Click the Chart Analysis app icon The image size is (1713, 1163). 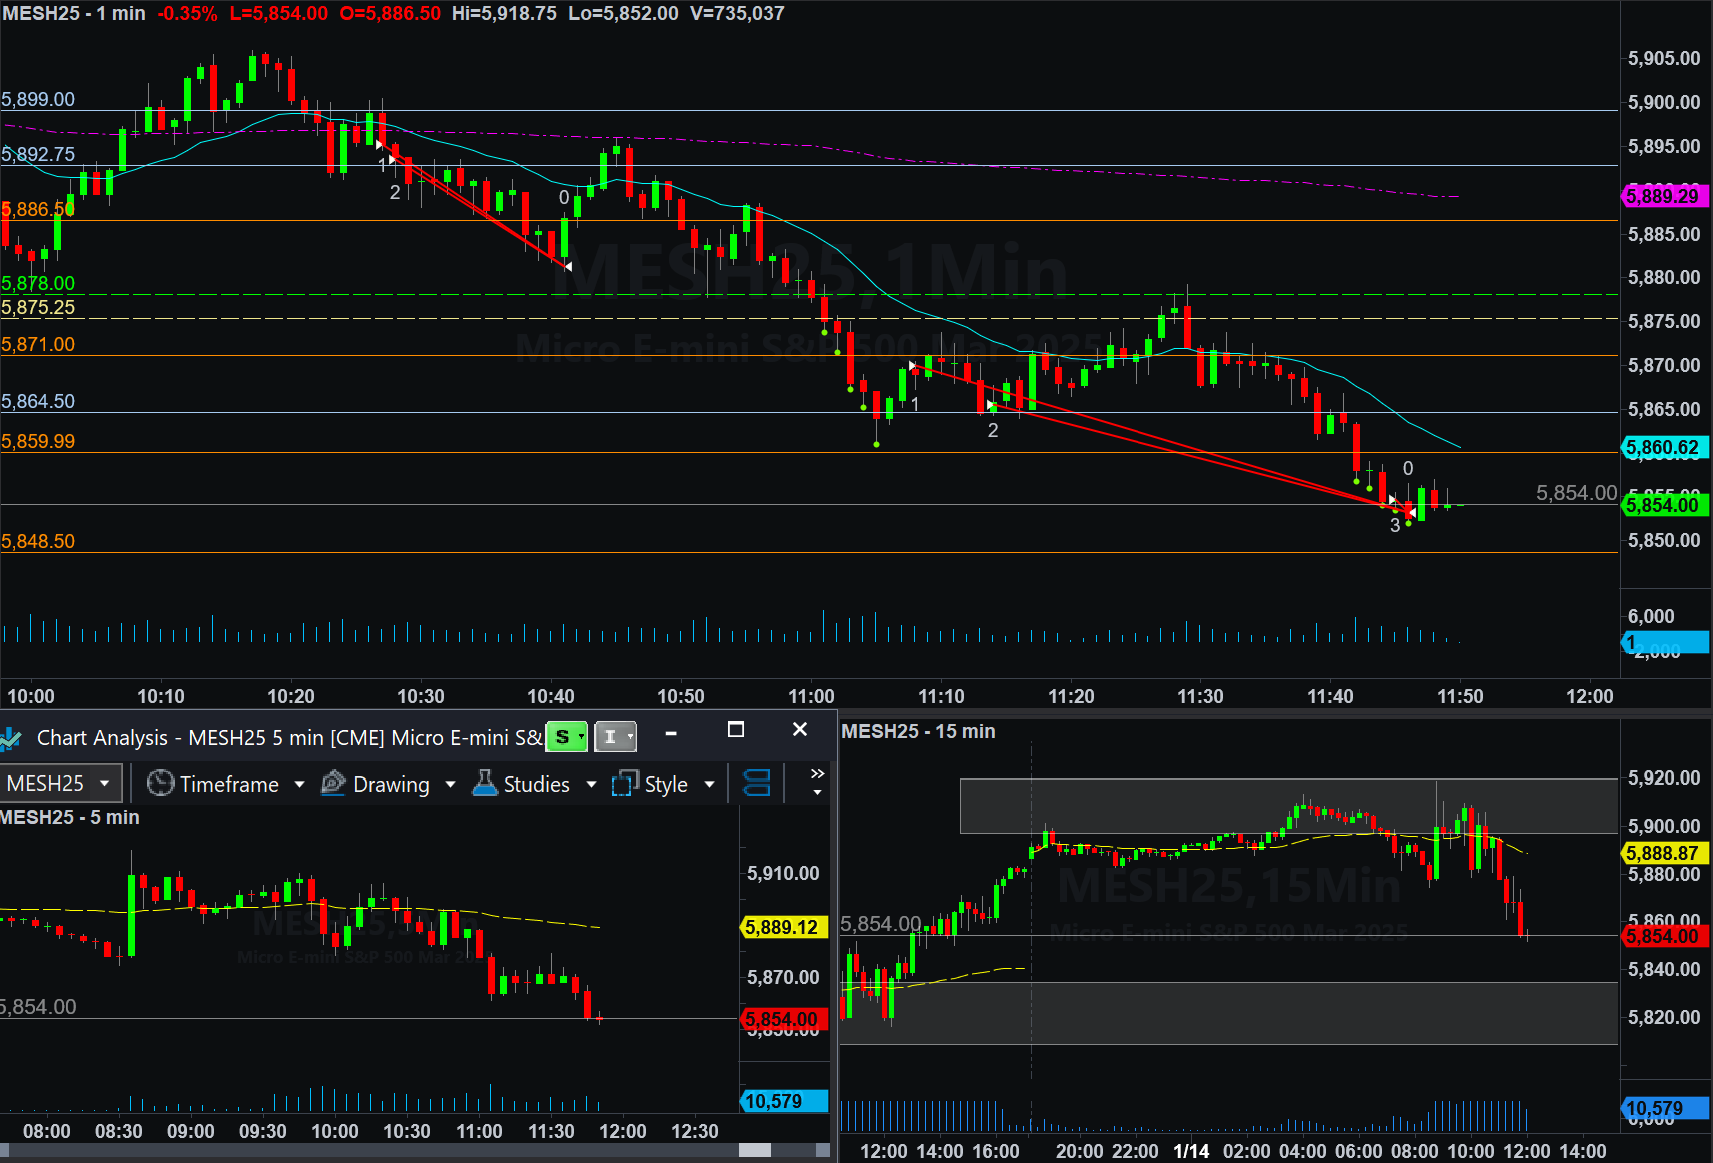tap(11, 738)
